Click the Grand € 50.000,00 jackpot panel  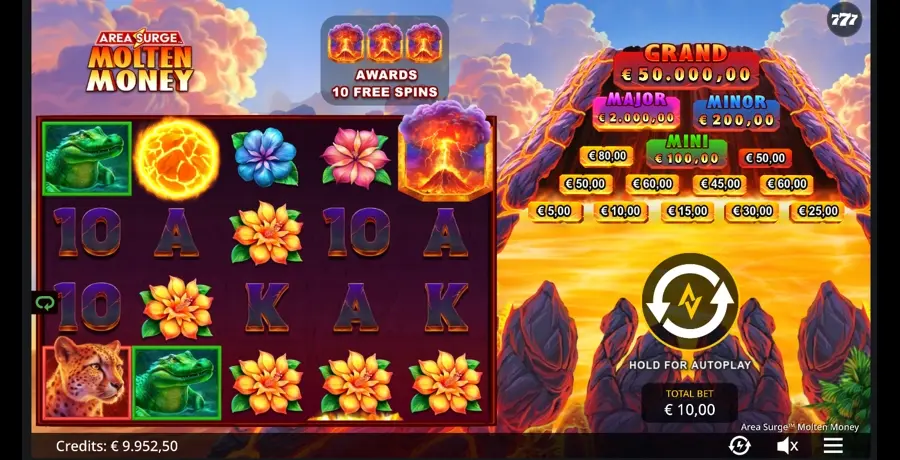pos(686,66)
